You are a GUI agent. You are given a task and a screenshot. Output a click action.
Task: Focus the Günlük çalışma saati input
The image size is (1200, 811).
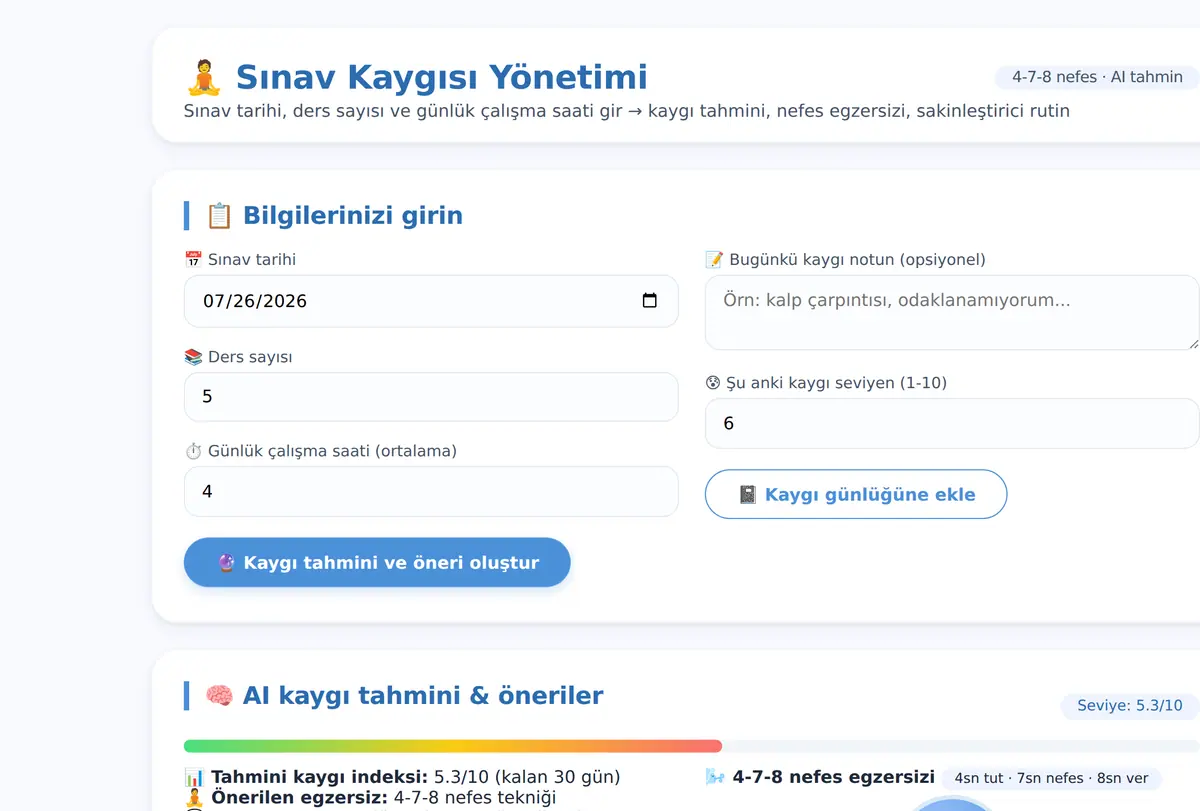pos(431,491)
